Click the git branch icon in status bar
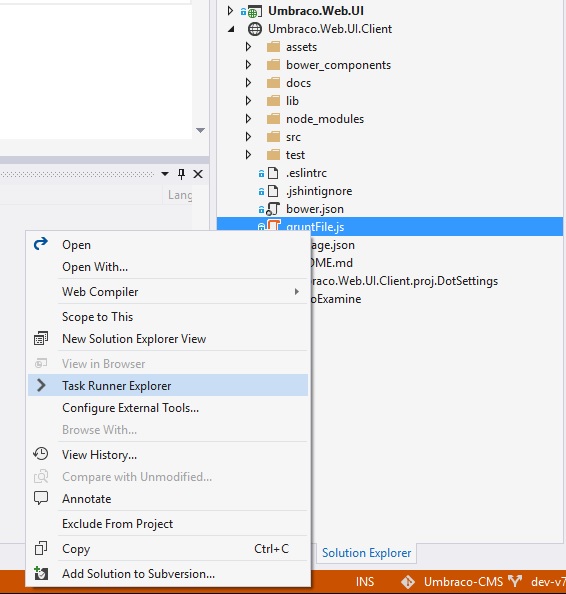This screenshot has width=566, height=594. point(515,581)
